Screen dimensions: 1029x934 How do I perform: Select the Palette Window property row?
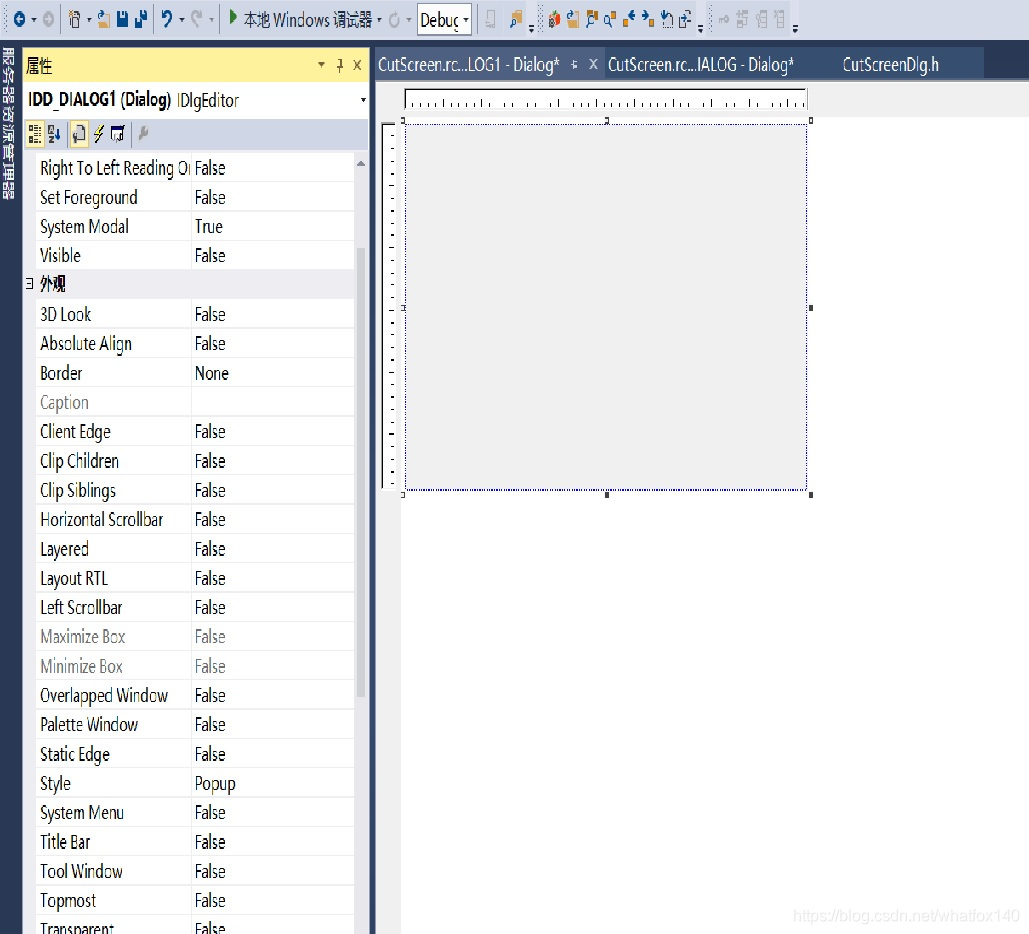[x=195, y=725]
